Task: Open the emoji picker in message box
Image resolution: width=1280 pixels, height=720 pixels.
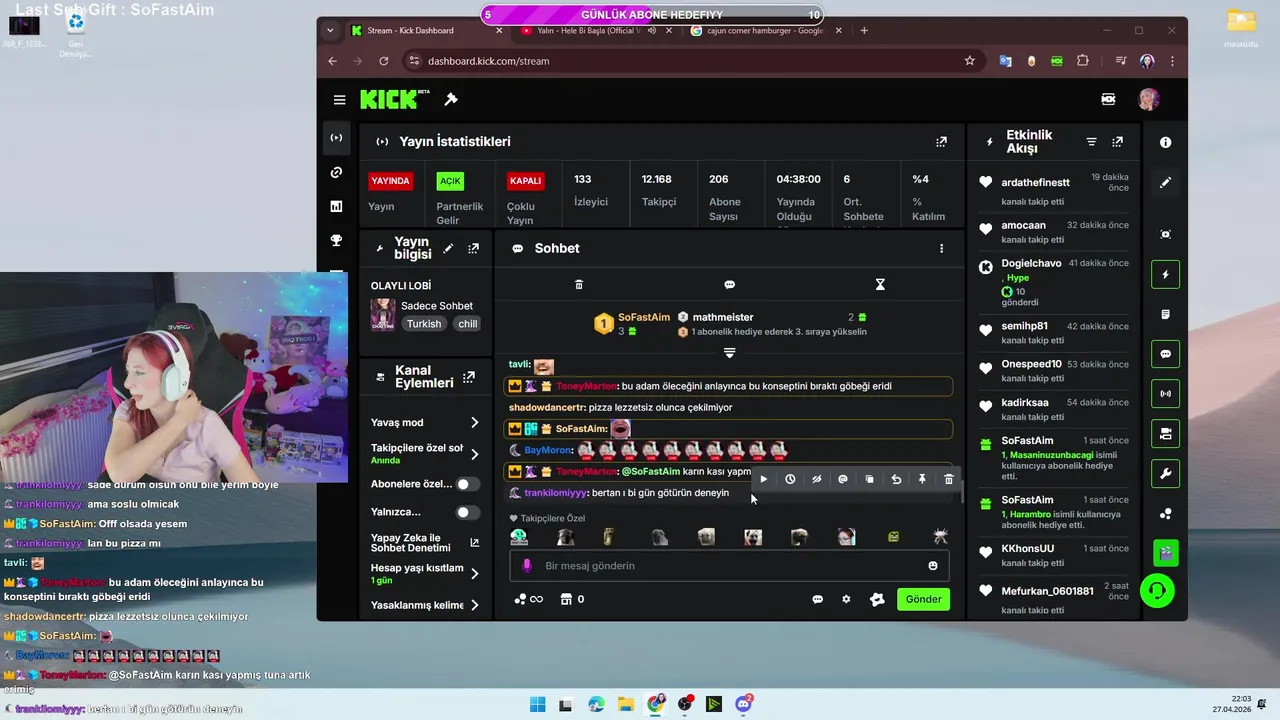Action: 933,566
